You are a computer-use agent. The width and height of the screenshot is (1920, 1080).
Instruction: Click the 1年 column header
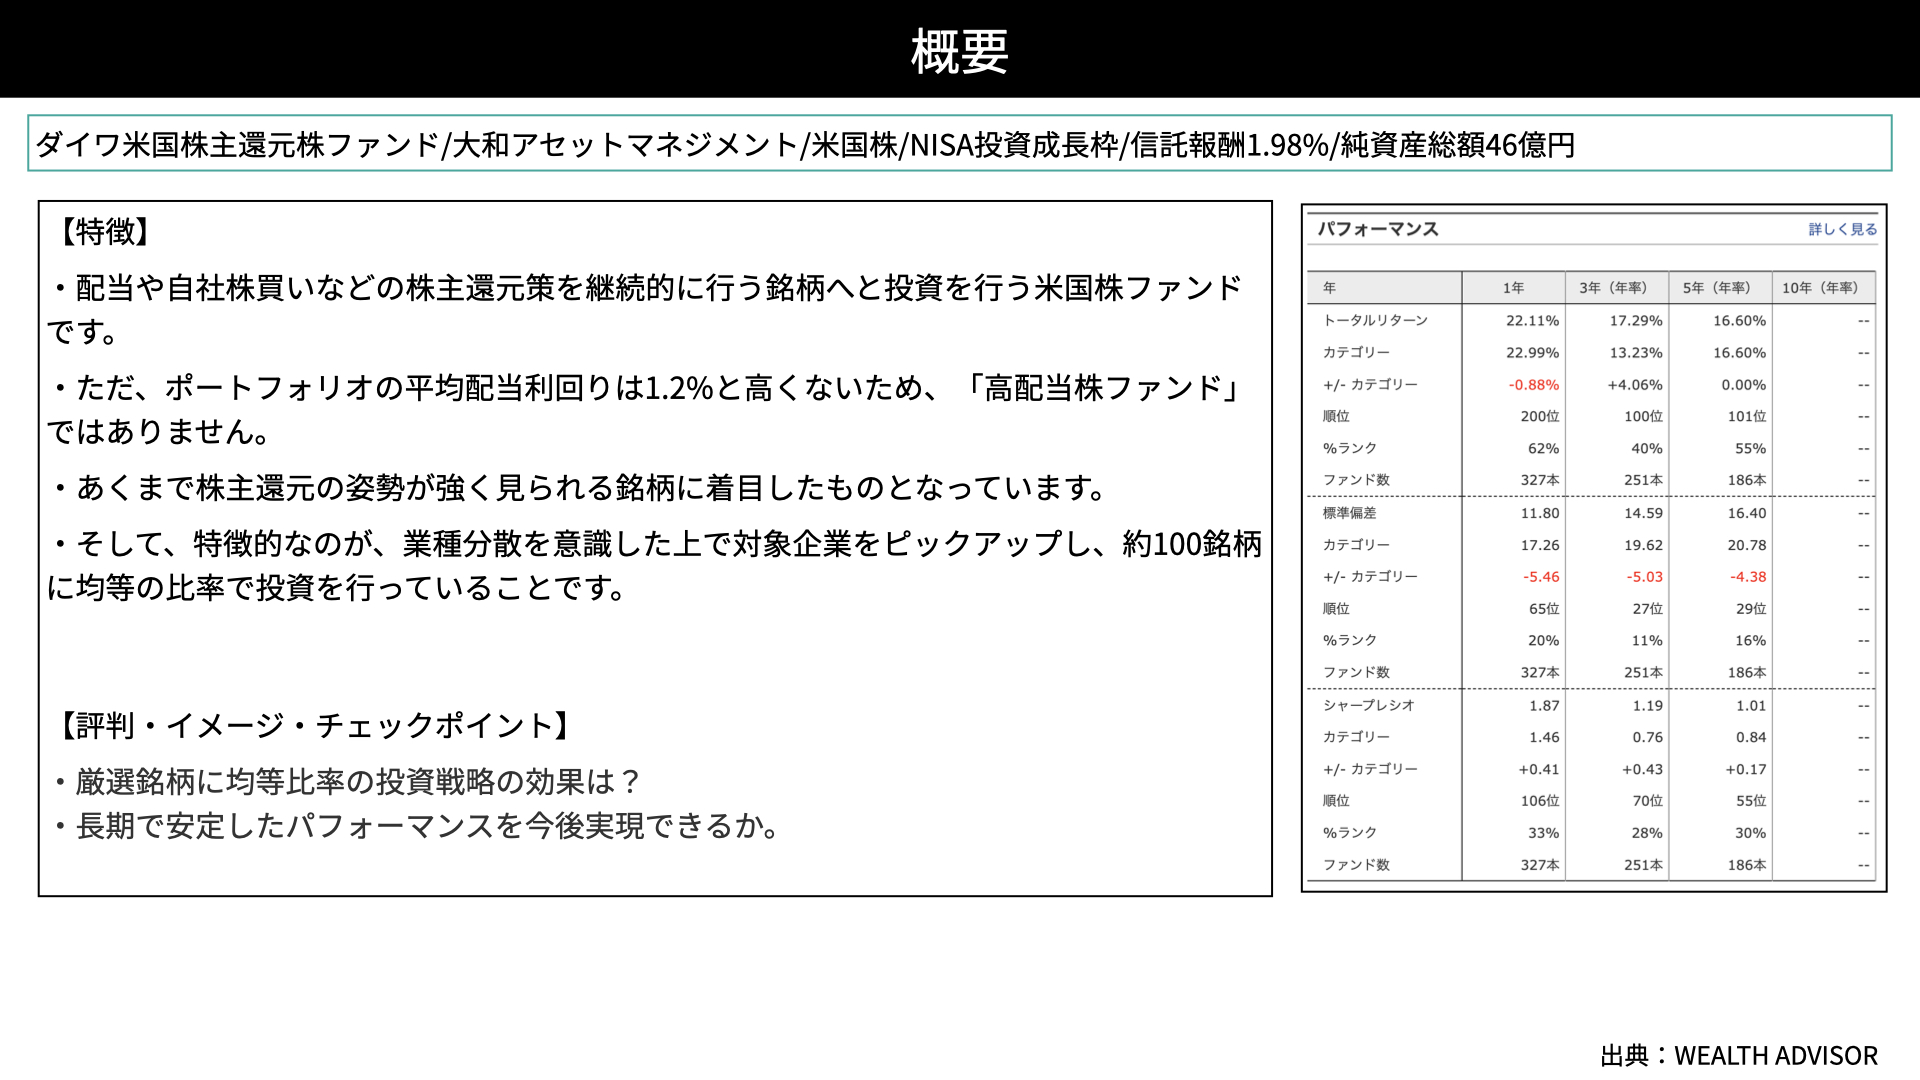pos(1513,288)
